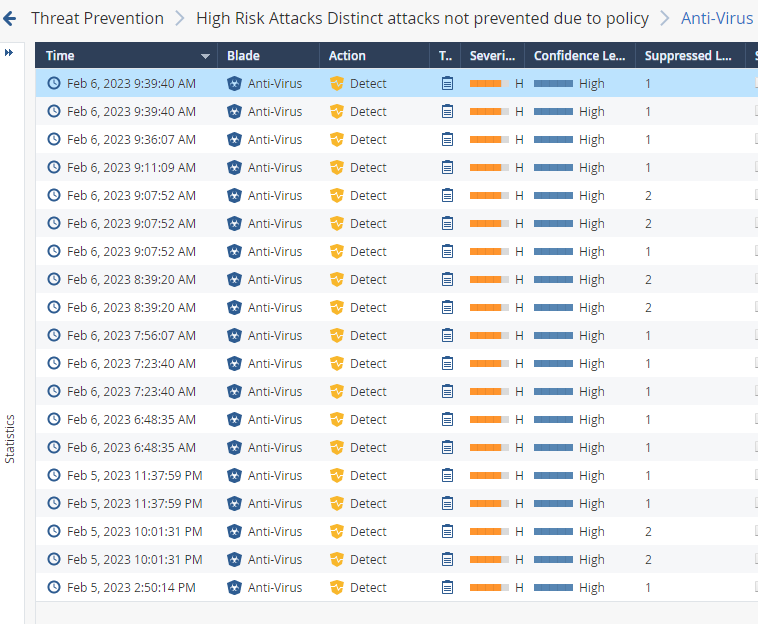Select the Anti-Virus breadcrumb item
Screen dimensions: 758x624
716,18
